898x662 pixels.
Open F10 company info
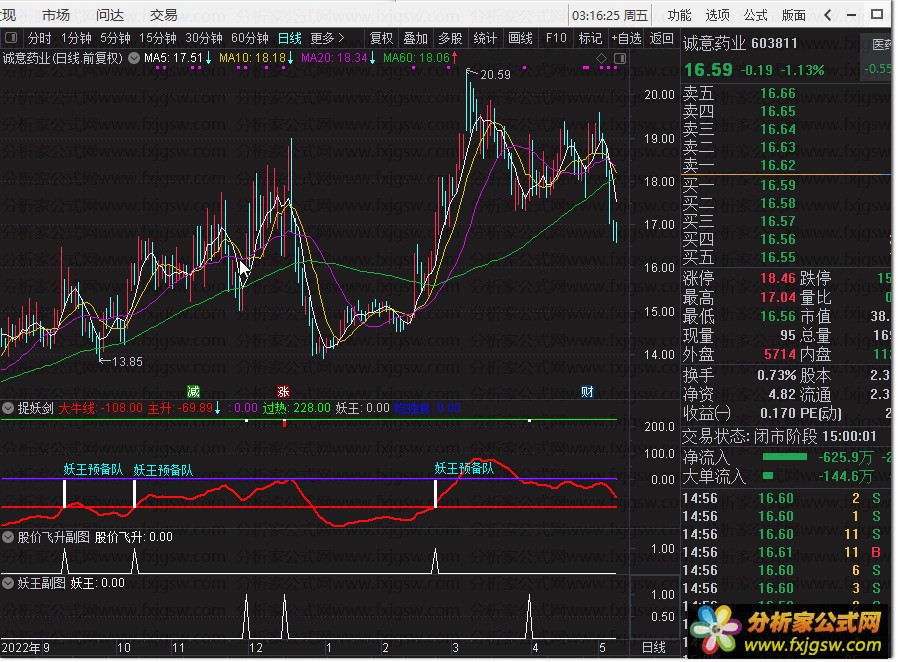[x=556, y=38]
